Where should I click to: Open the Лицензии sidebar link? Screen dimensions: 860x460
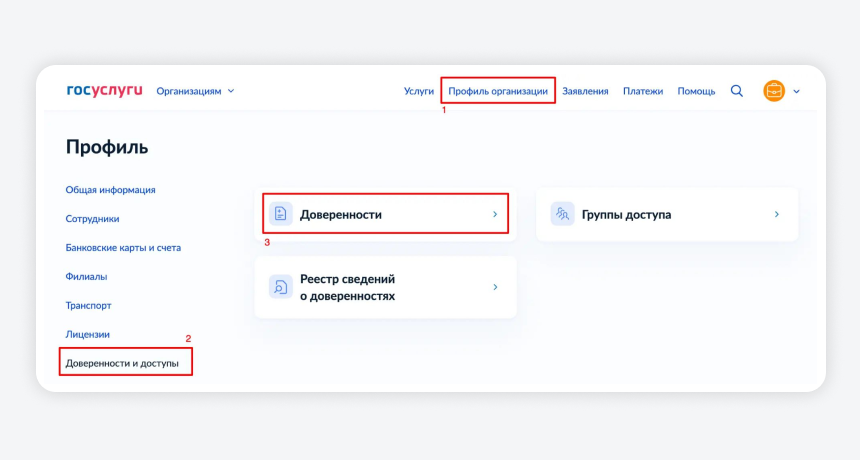[x=87, y=334]
